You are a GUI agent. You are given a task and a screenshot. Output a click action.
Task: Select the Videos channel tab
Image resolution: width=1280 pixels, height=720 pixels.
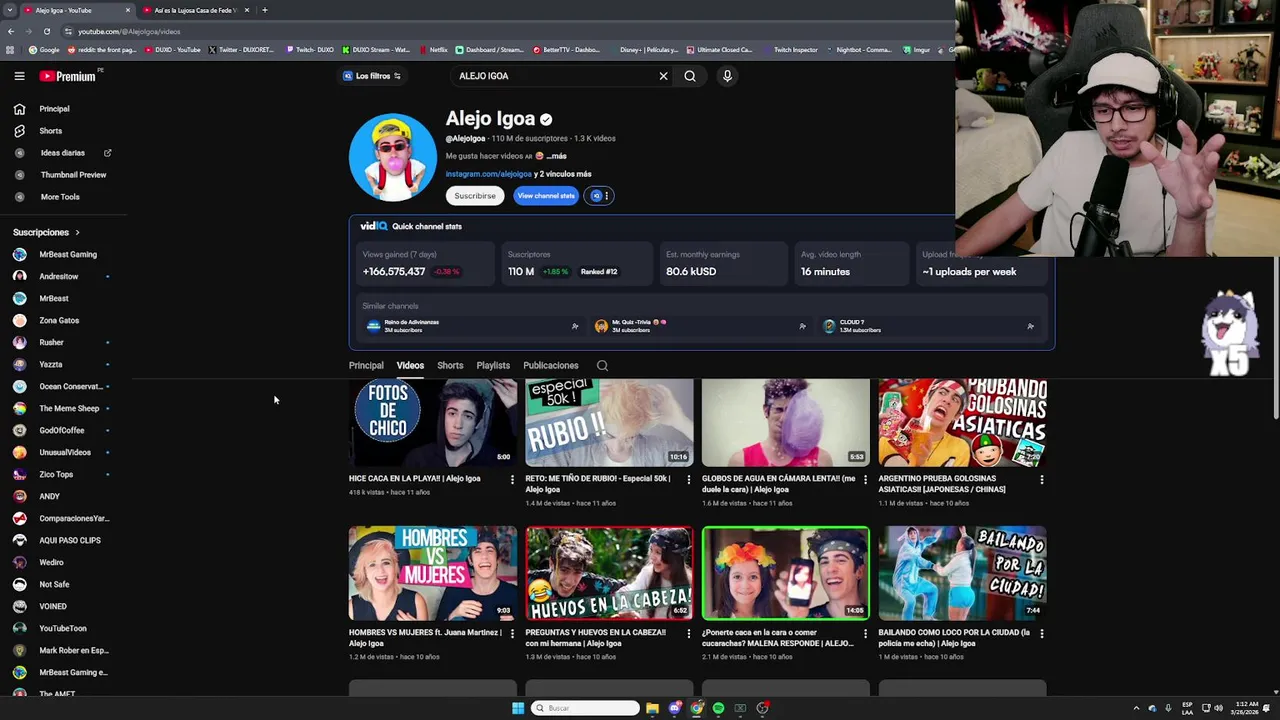[410, 366]
